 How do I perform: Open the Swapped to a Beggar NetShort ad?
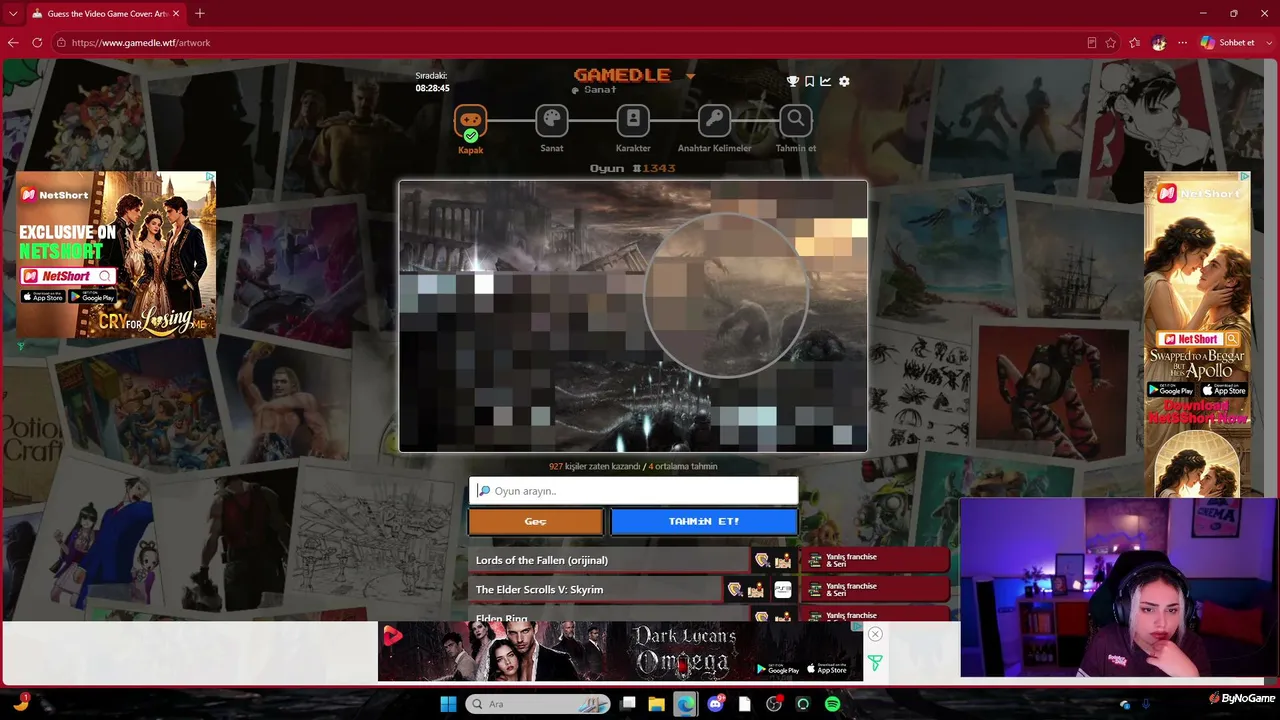coord(1197,334)
